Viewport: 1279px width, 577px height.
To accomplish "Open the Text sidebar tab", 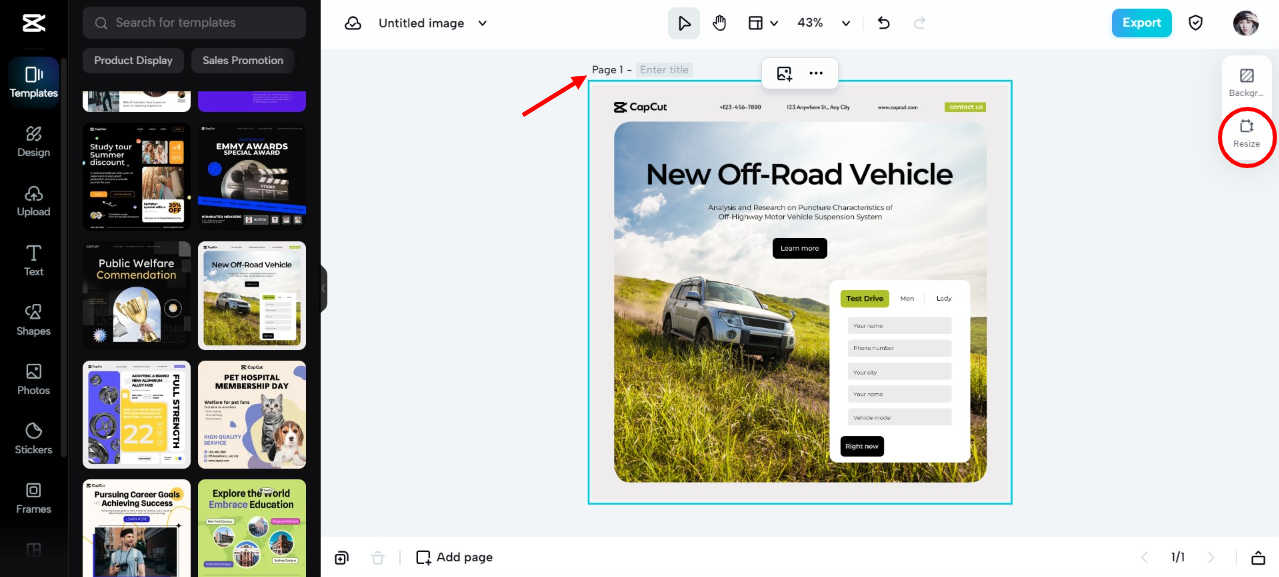I will point(34,260).
